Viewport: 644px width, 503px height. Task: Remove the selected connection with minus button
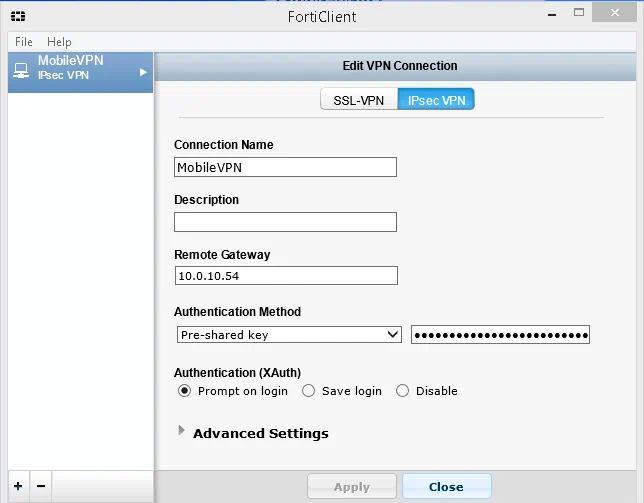[x=41, y=486]
